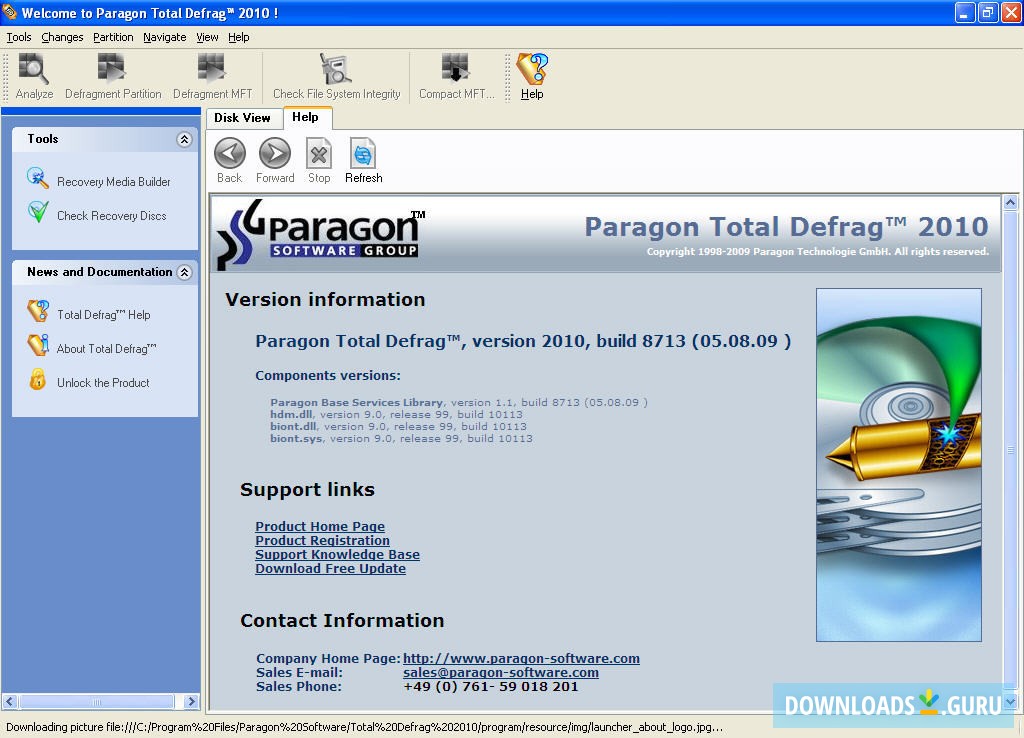Start Defragment Partition
Screen dimensions: 1024x738
point(113,75)
